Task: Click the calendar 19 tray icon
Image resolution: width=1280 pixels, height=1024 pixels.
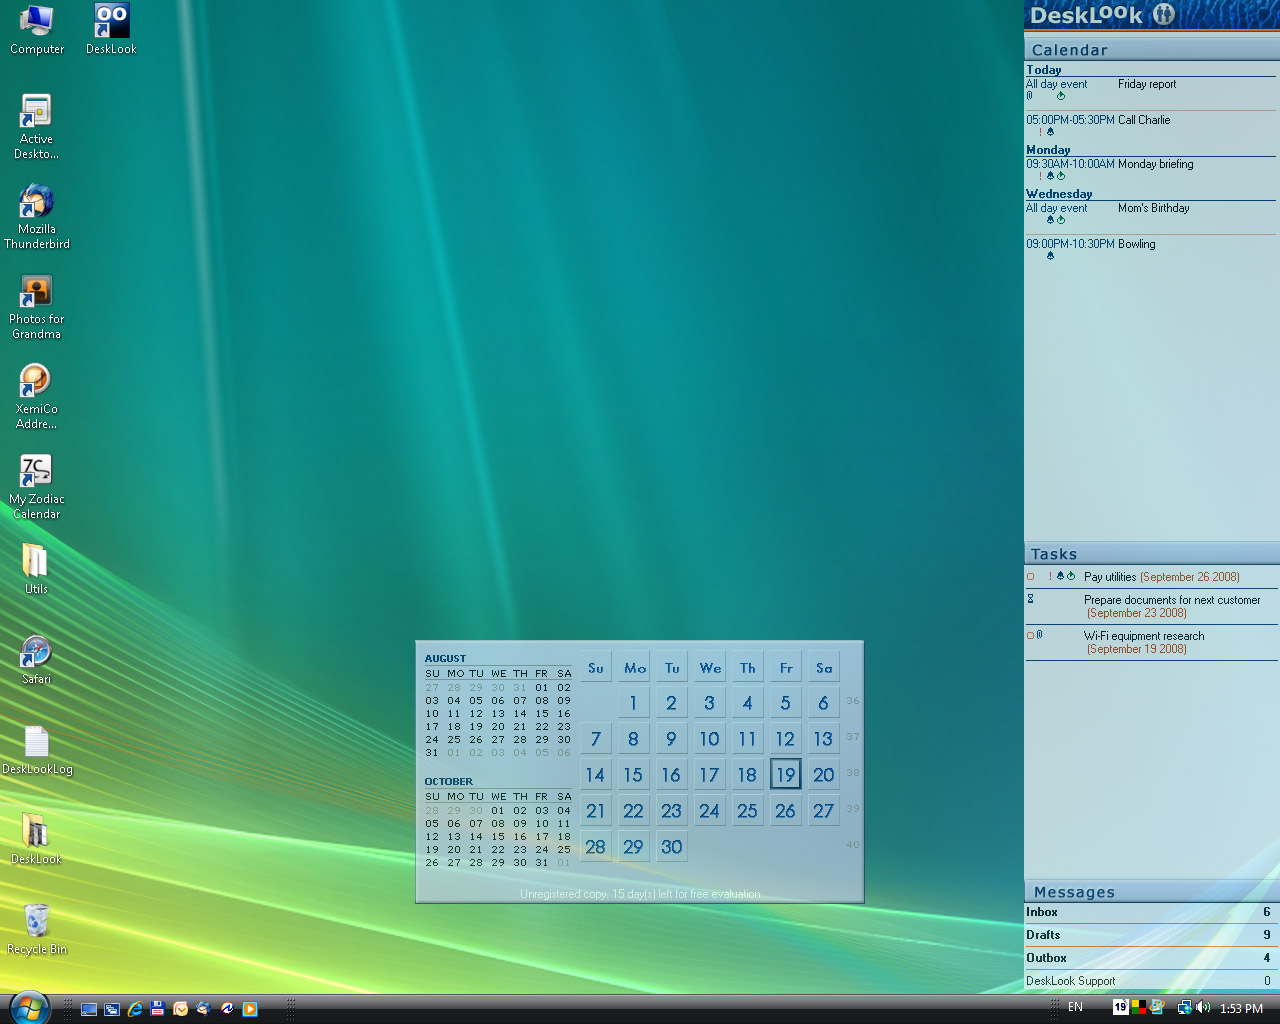Action: coord(1121,1007)
